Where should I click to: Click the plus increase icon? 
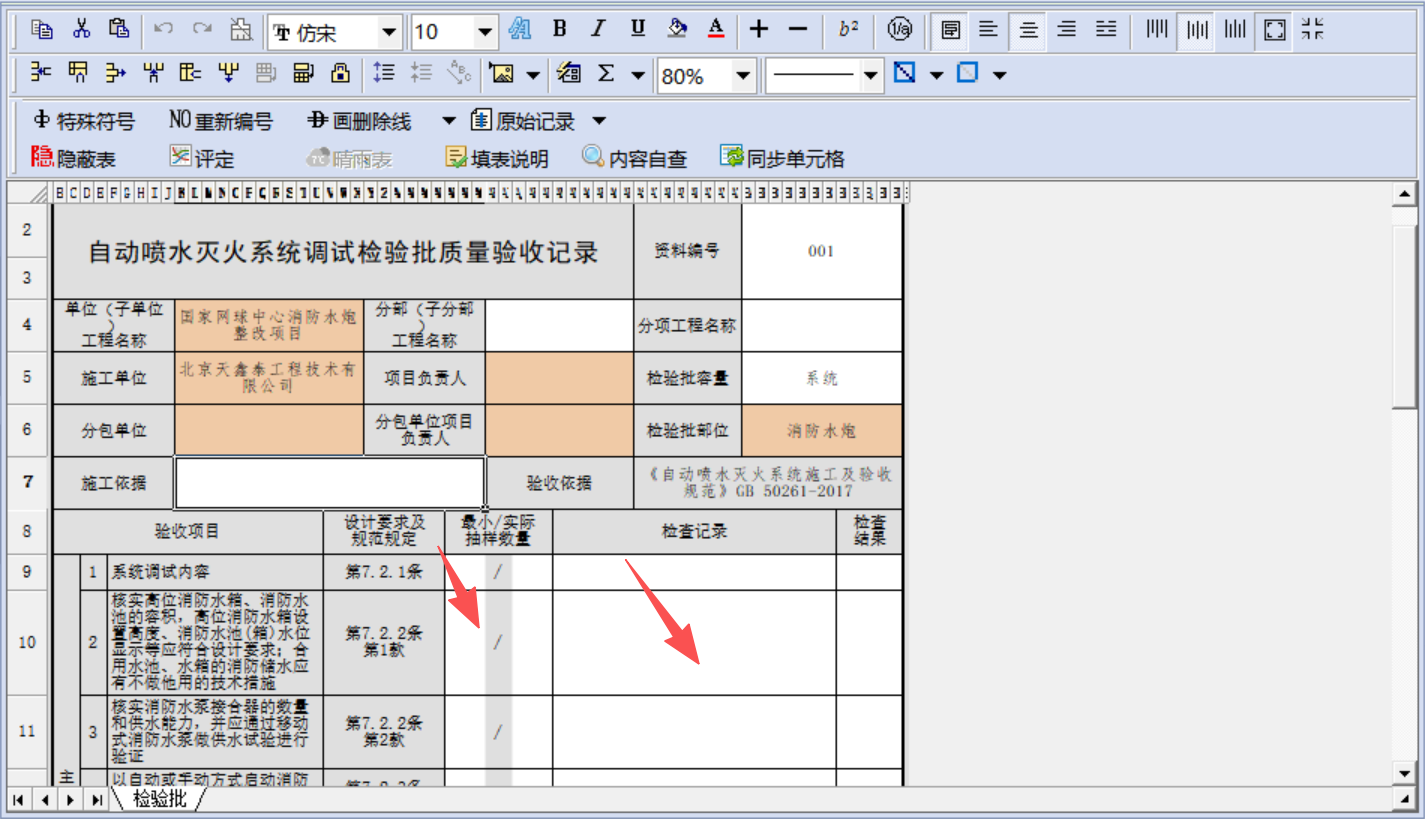coord(759,30)
